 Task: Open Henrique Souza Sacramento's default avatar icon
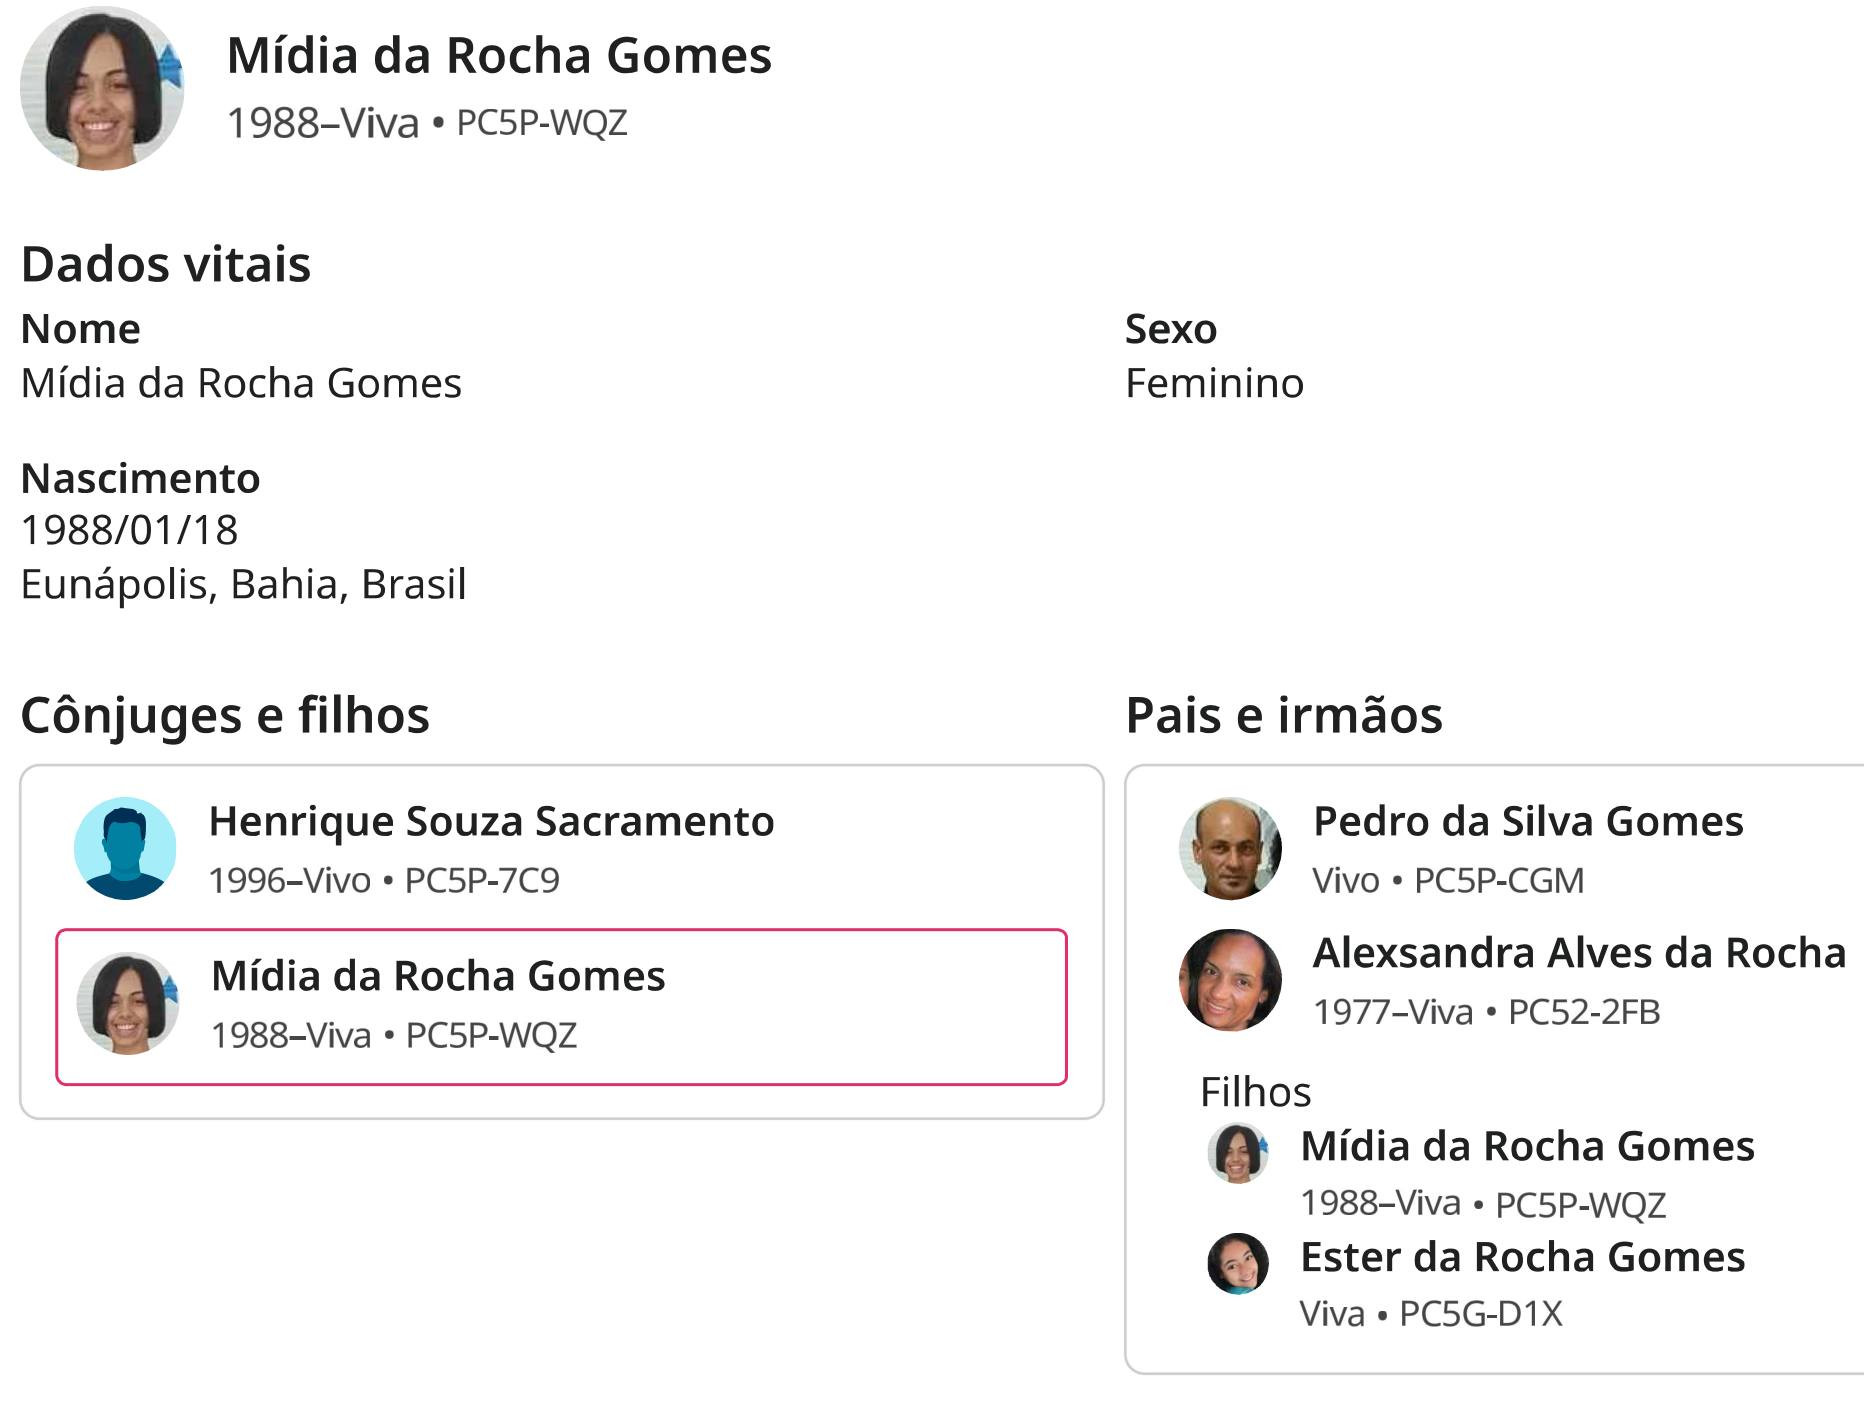[125, 848]
